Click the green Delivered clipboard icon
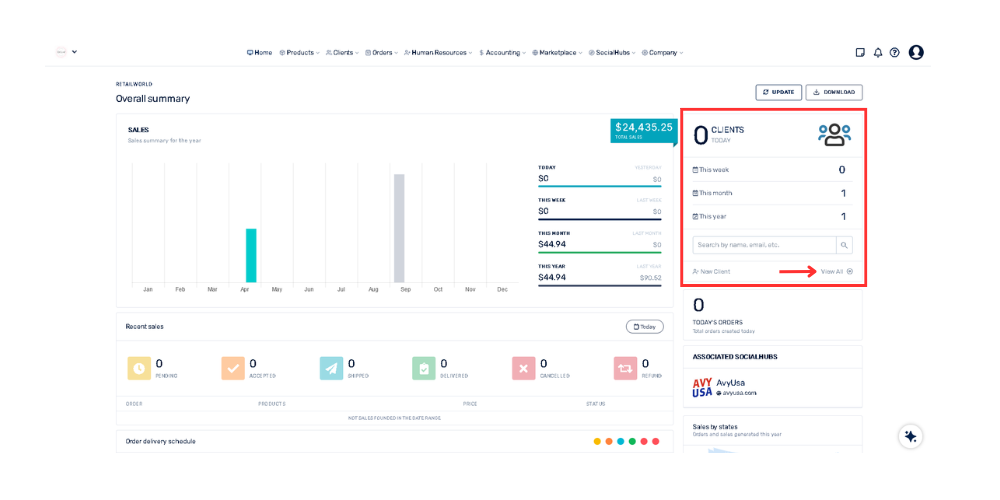Screen dimensions: 1000x500 [424, 369]
